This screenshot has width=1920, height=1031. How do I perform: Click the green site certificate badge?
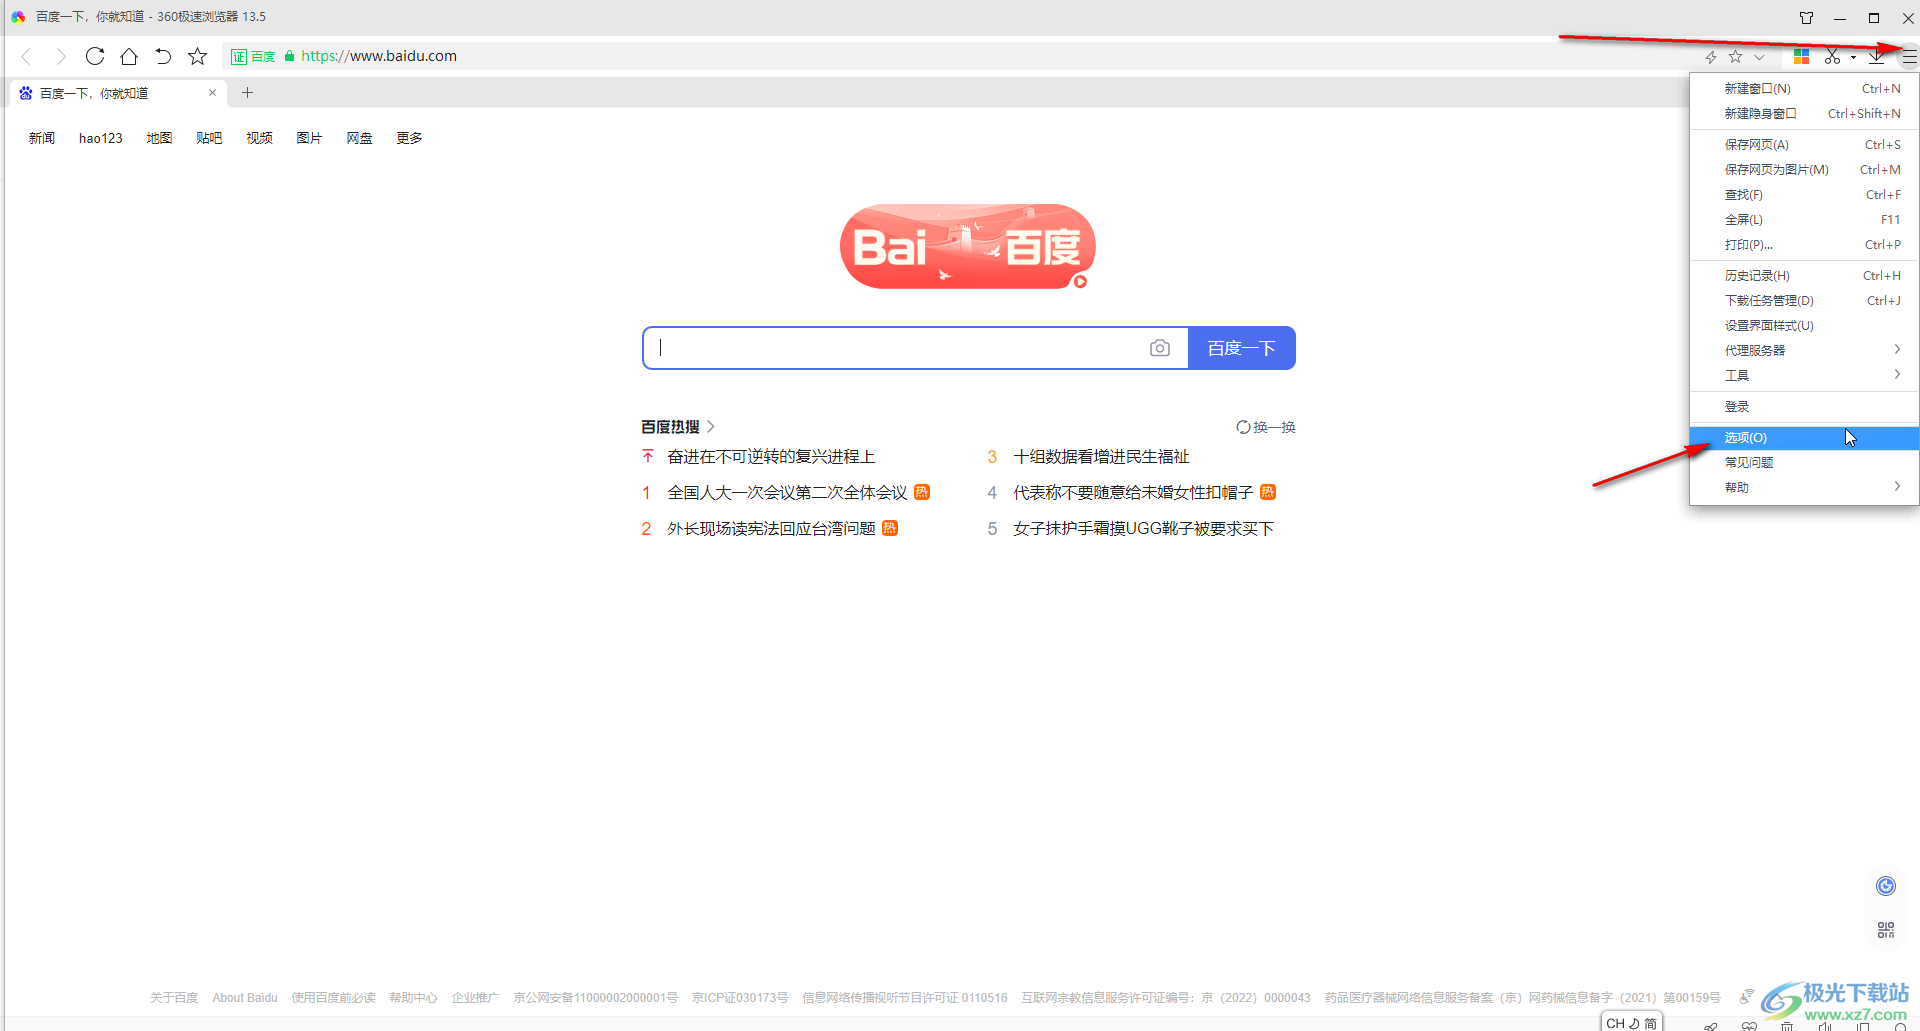(254, 56)
